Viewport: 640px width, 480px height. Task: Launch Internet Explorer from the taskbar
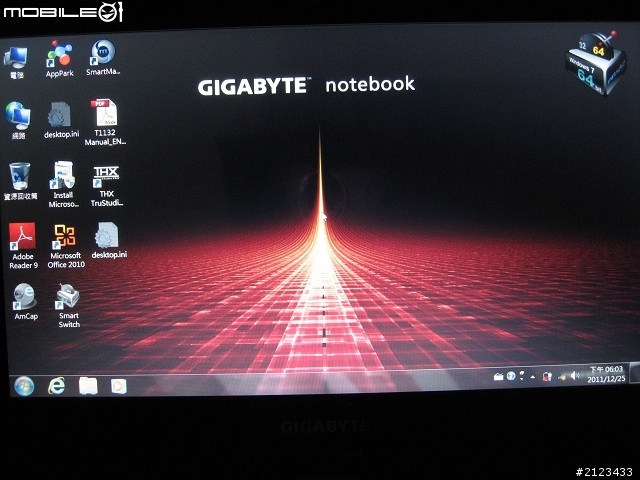click(x=56, y=385)
